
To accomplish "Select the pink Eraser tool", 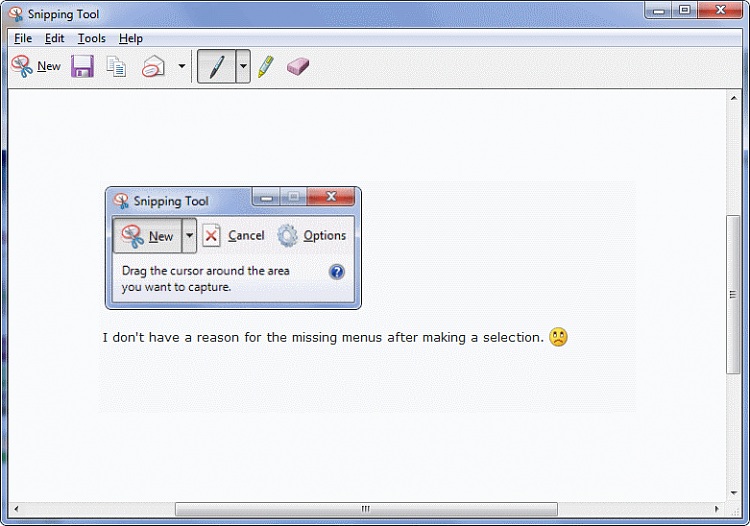I will click(298, 66).
